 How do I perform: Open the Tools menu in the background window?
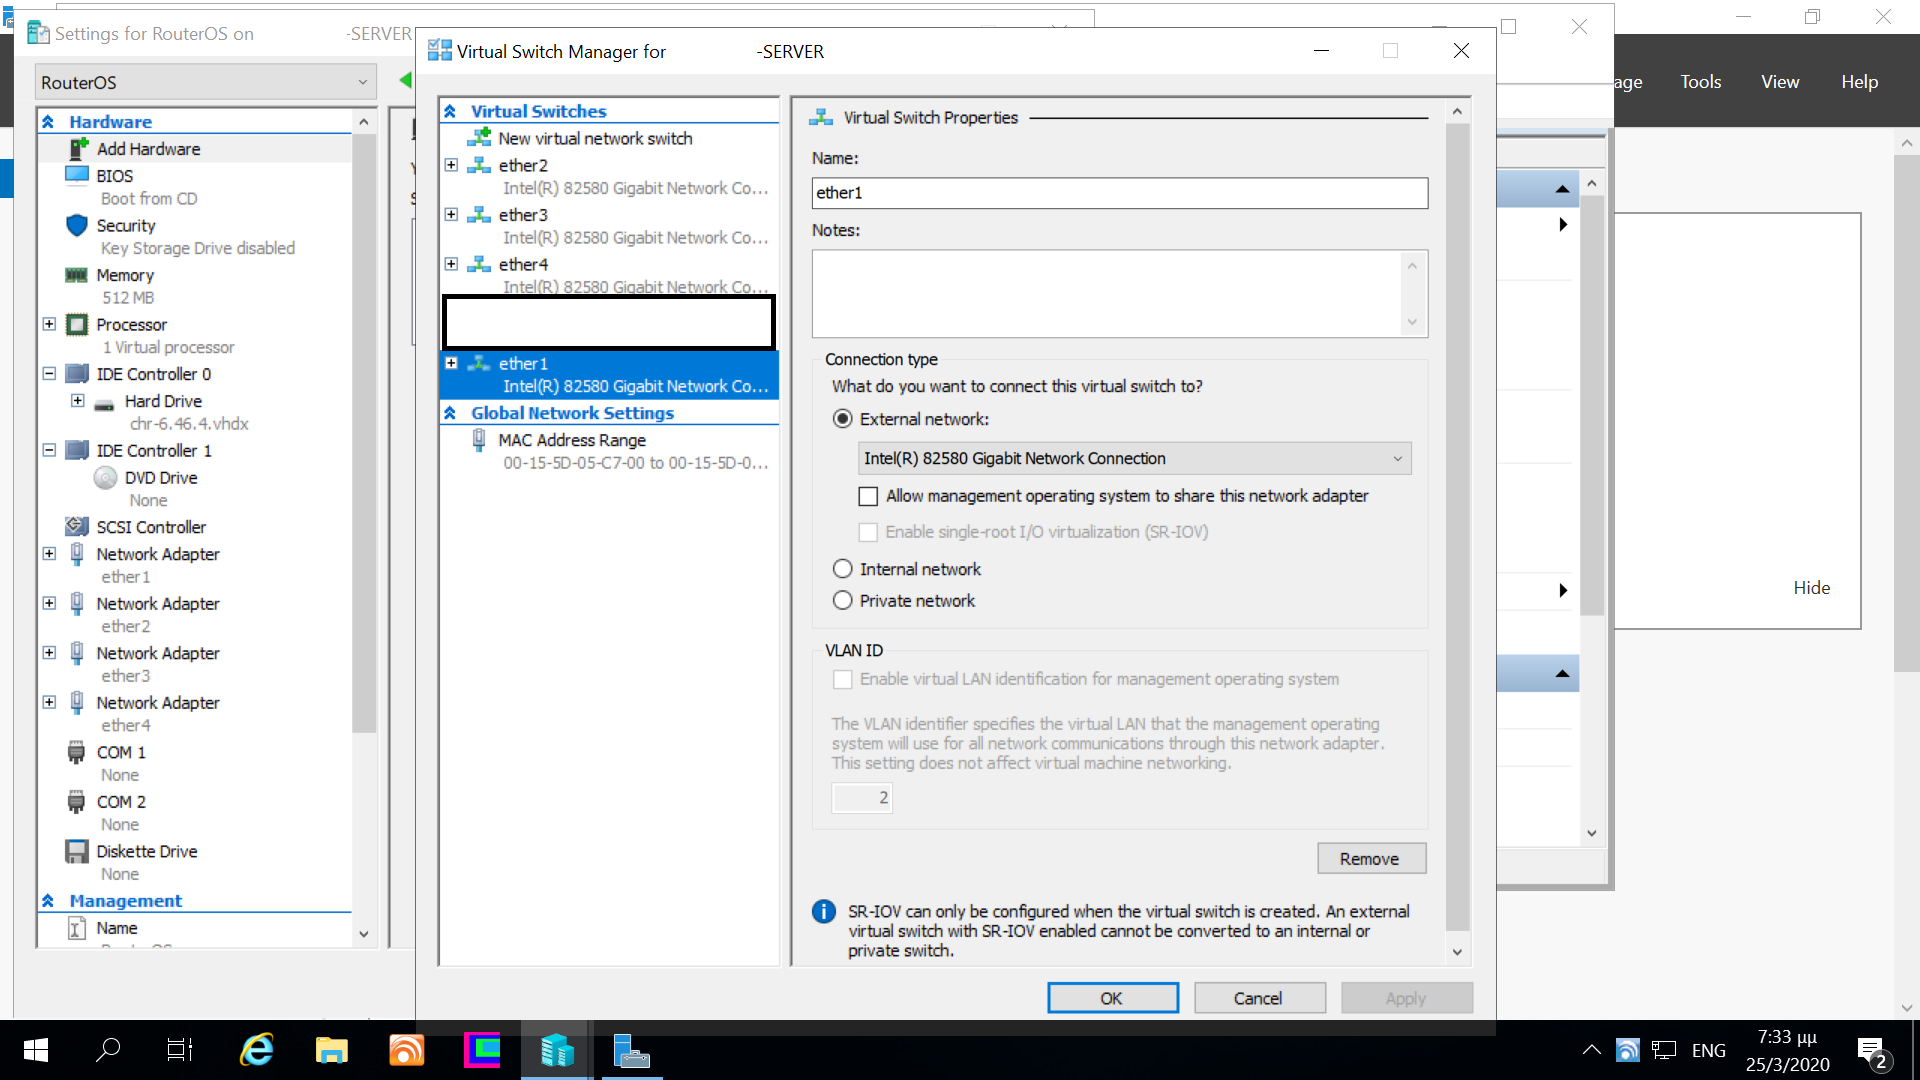(x=1701, y=82)
